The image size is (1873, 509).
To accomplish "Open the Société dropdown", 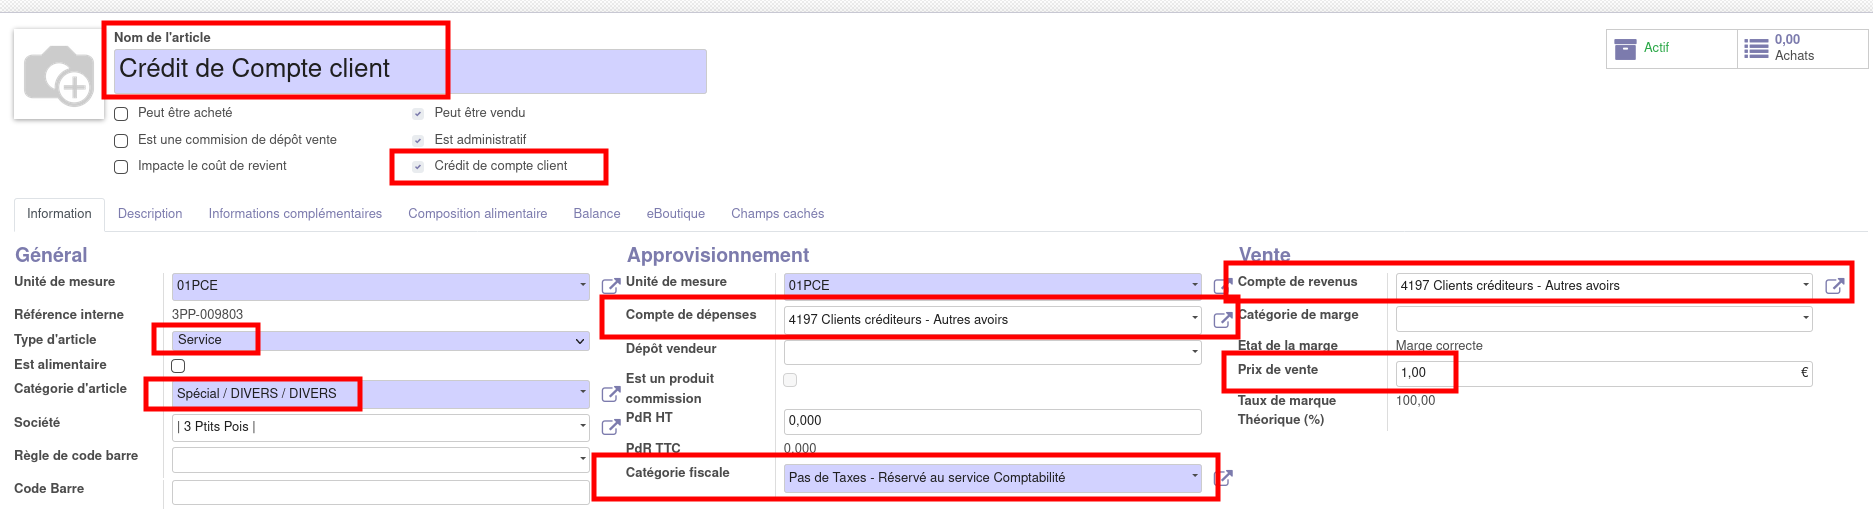I will 380,427.
